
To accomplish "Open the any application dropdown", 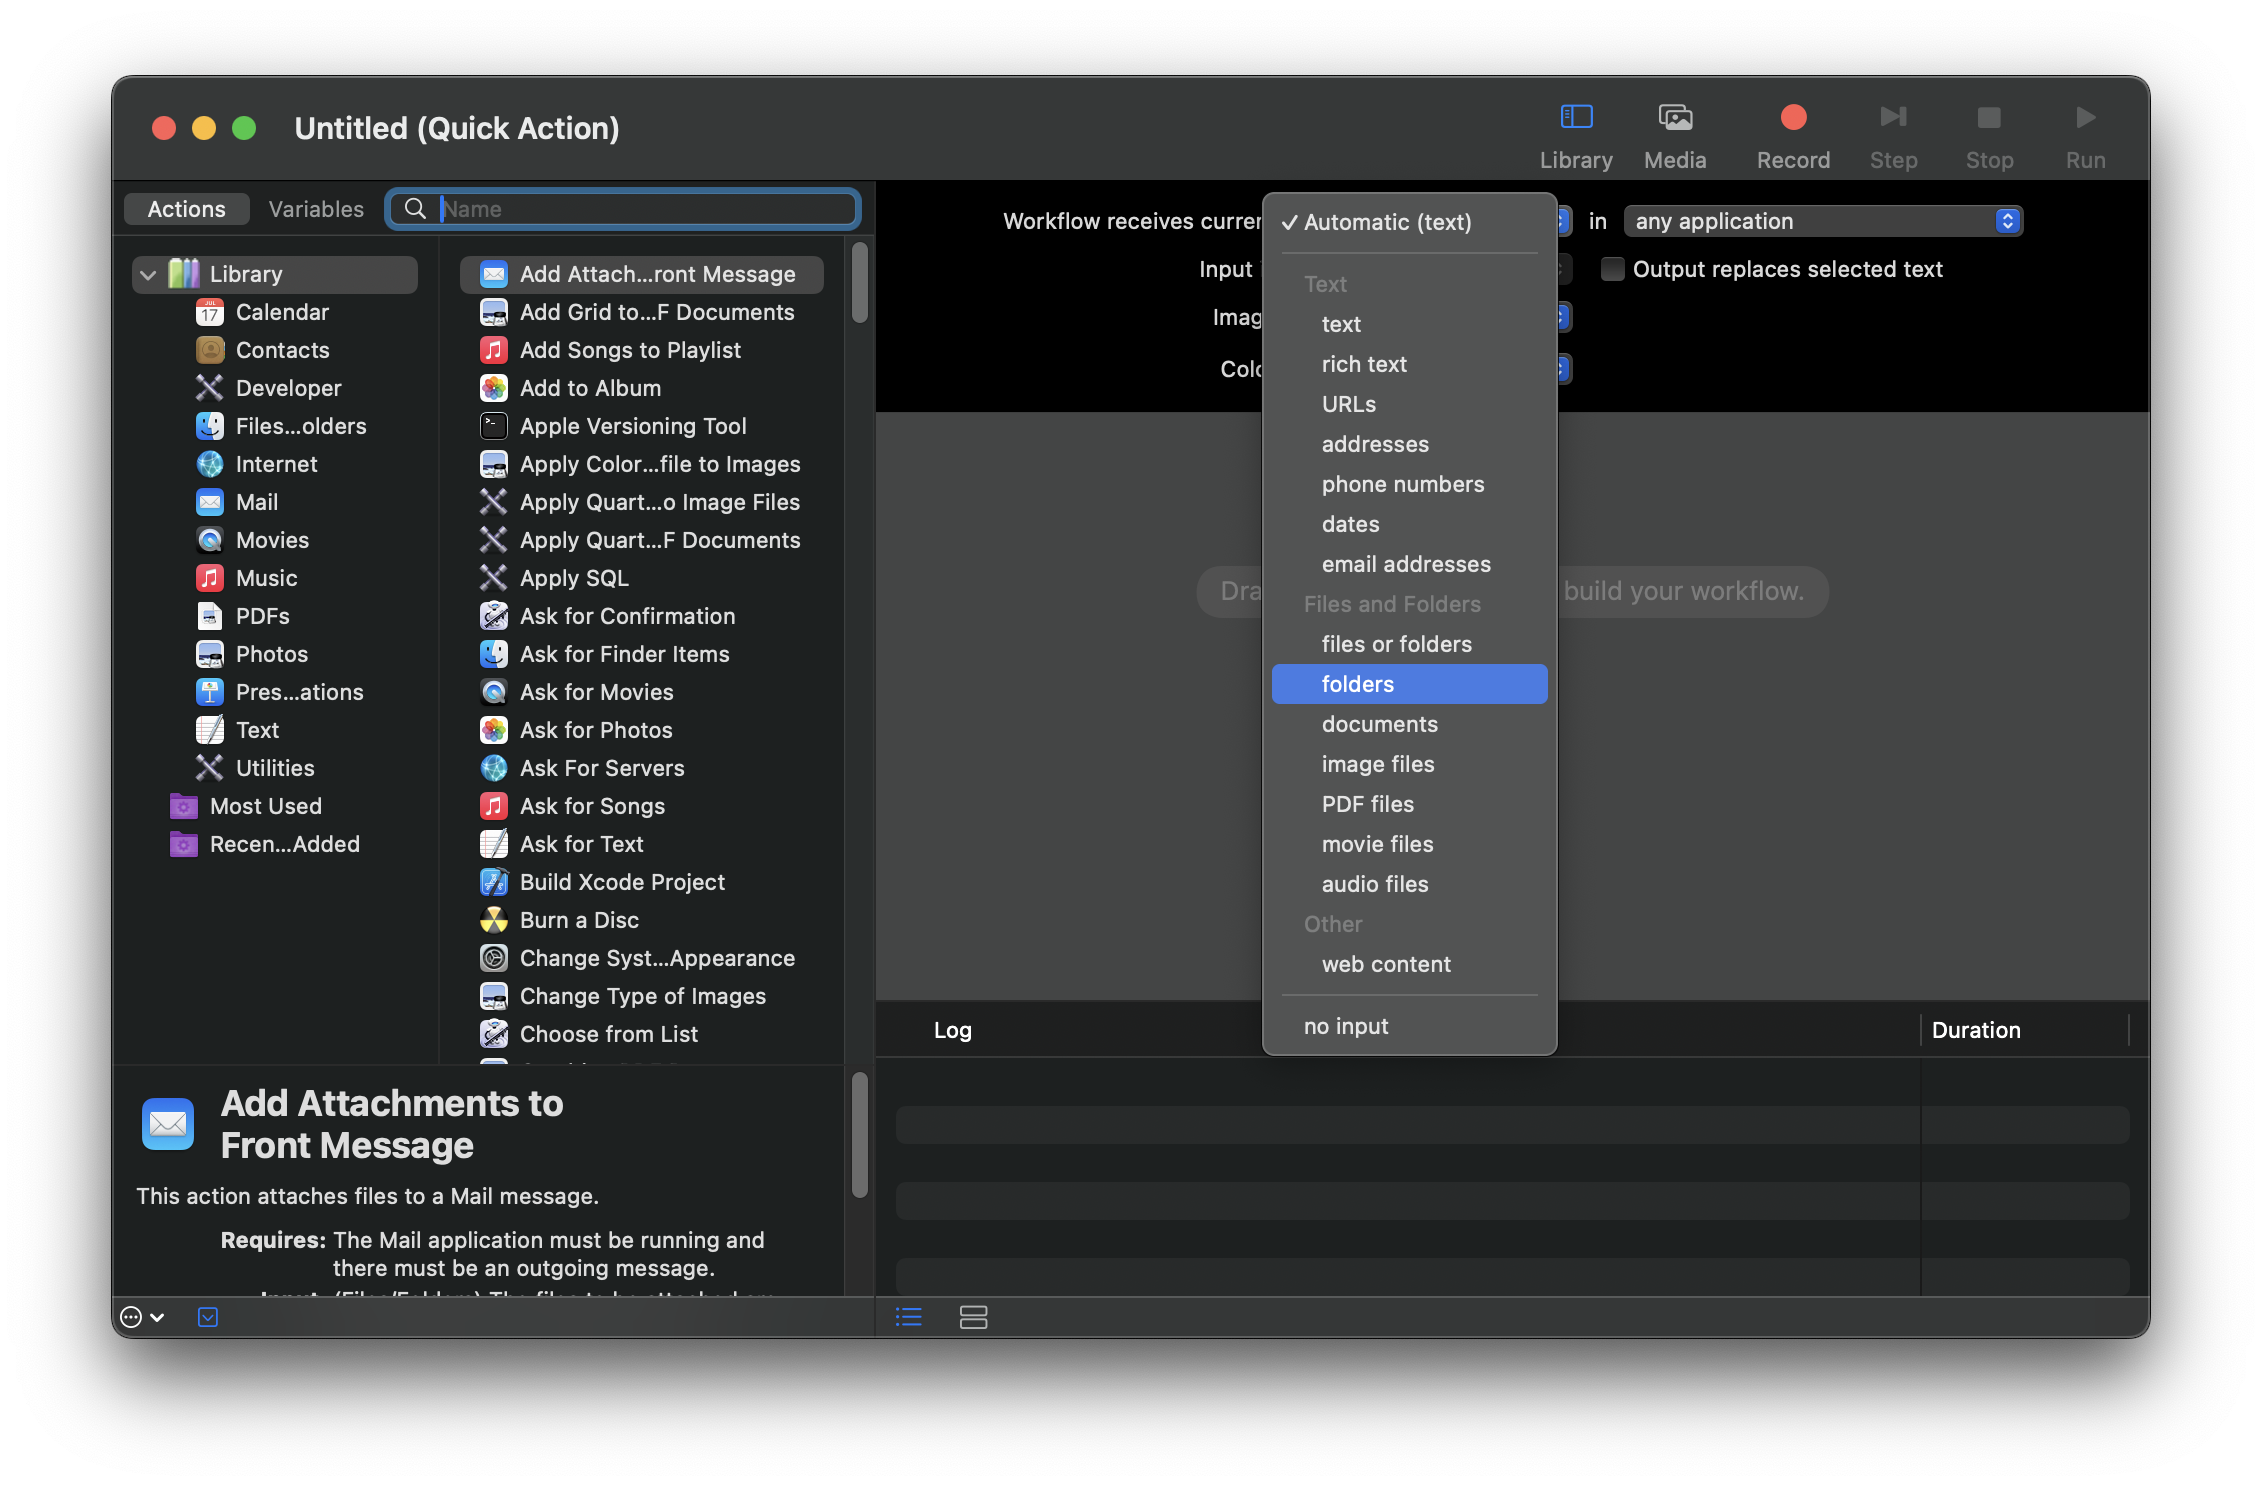I will pos(1823,221).
